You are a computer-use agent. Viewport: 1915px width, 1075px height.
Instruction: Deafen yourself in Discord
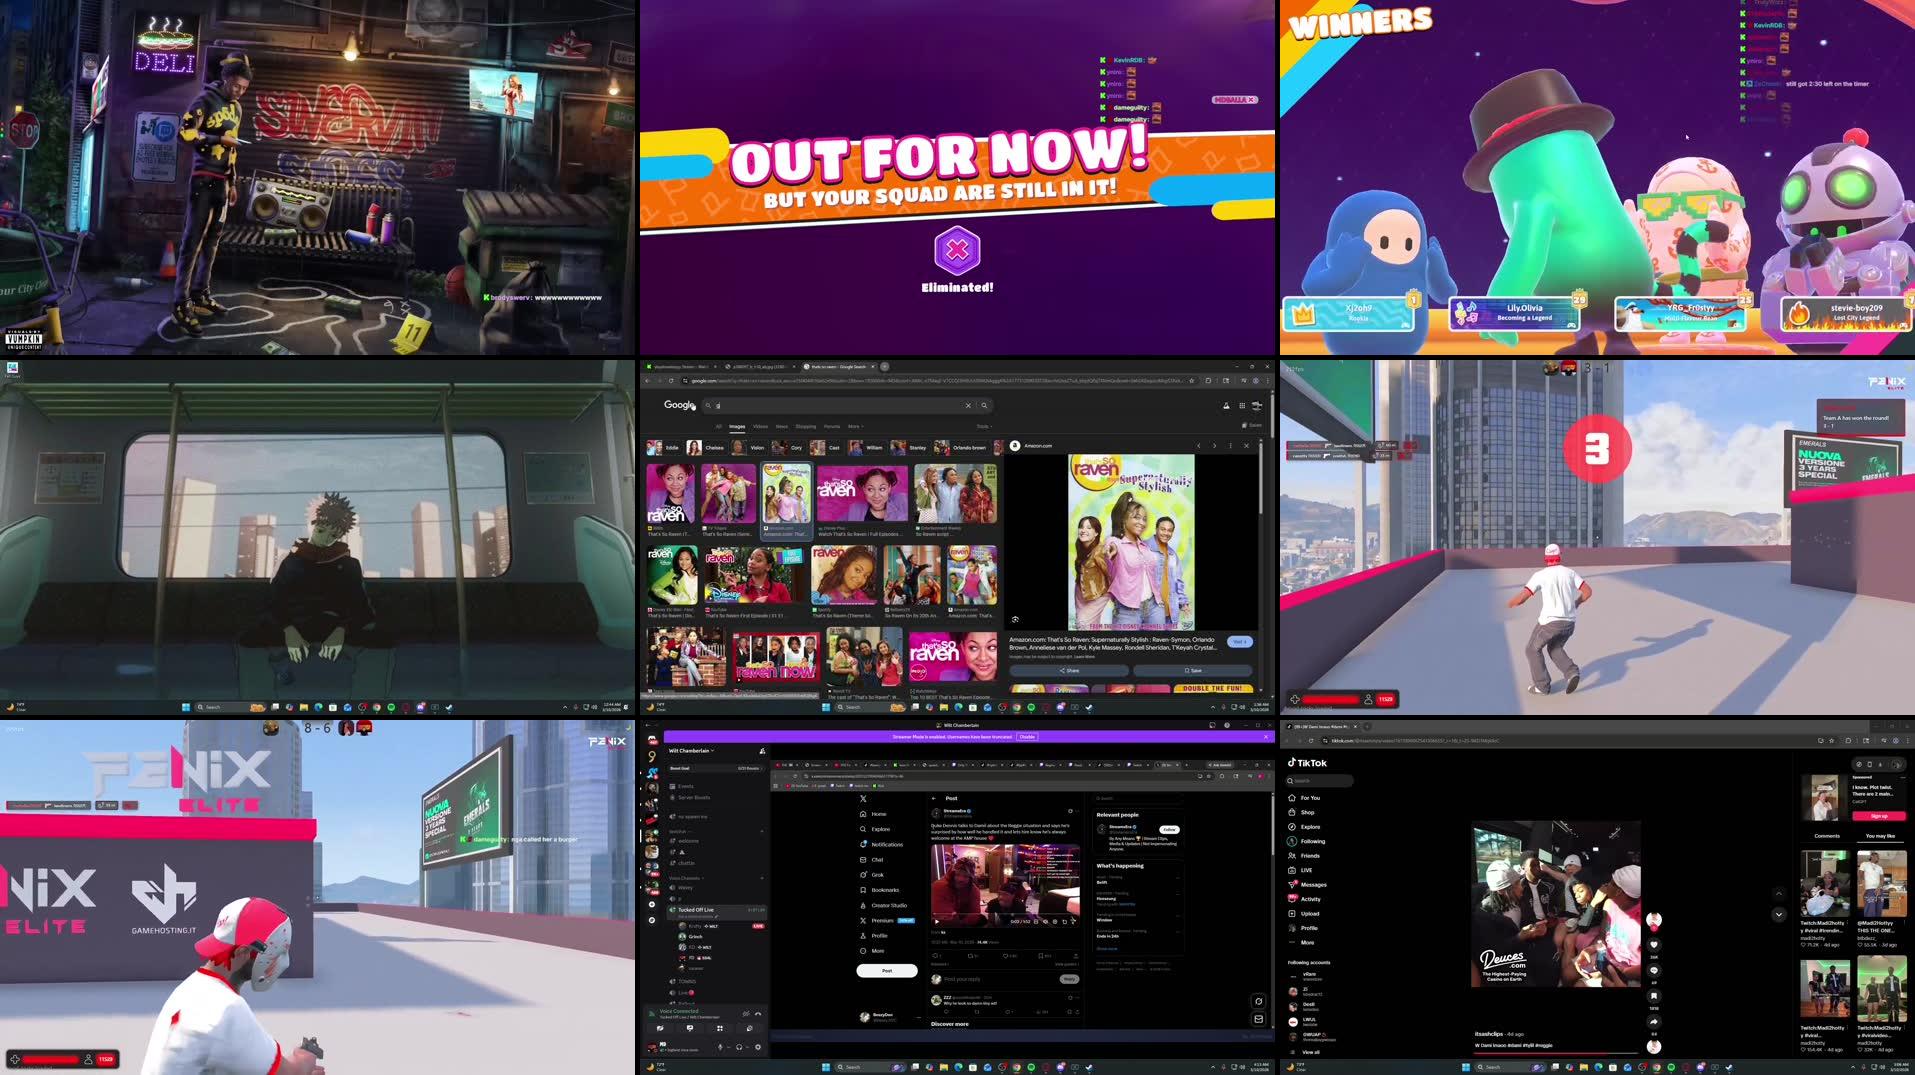coord(739,1047)
